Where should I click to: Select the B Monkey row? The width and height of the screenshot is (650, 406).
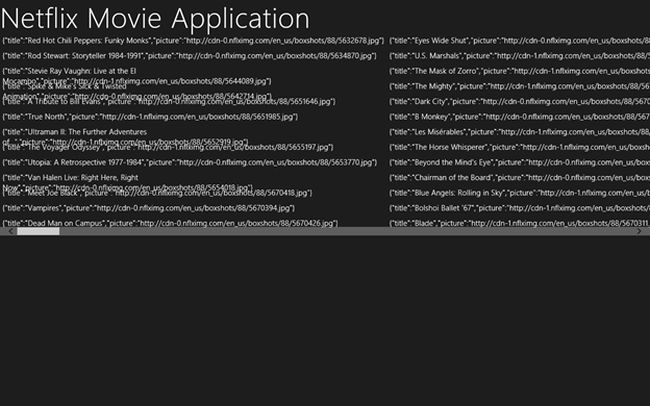pos(519,117)
